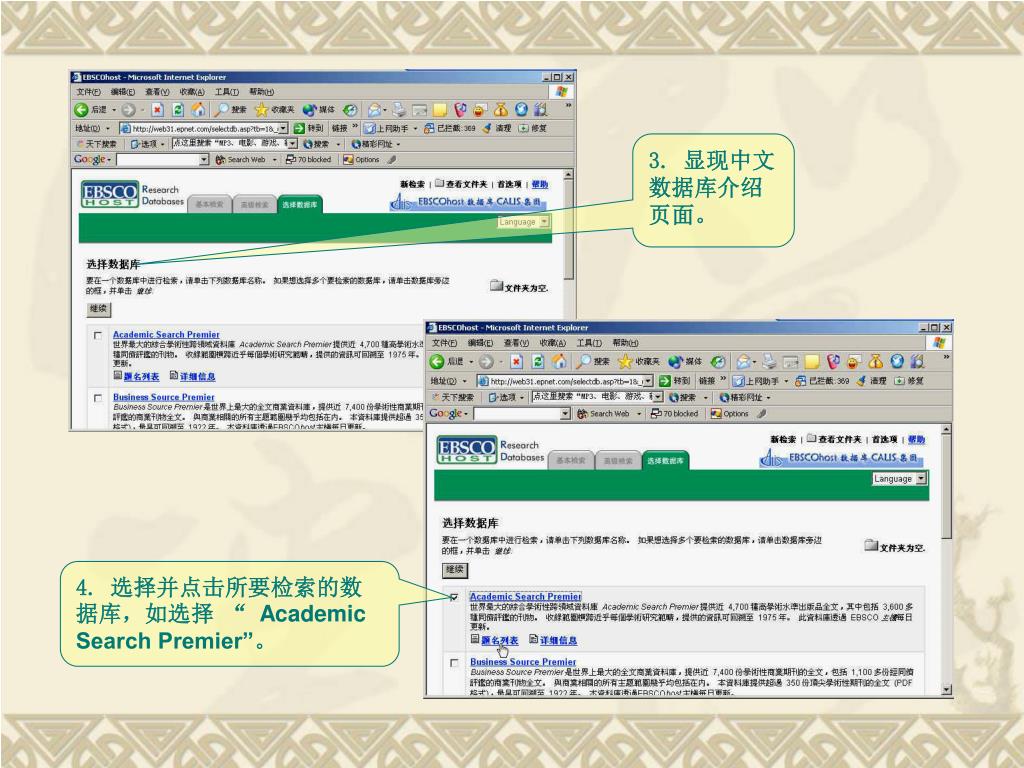The height and width of the screenshot is (768, 1024).
Task: Click 查看文件夹 in the front window's page header
Action: coord(840,440)
